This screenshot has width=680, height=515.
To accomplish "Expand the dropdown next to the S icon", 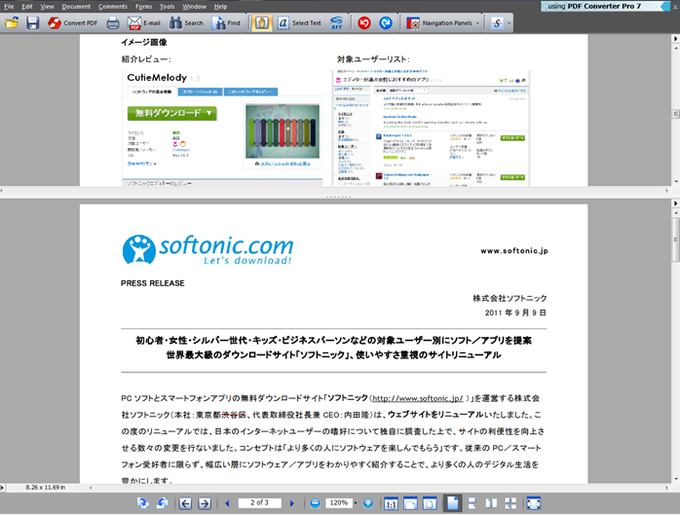I will click(509, 23).
